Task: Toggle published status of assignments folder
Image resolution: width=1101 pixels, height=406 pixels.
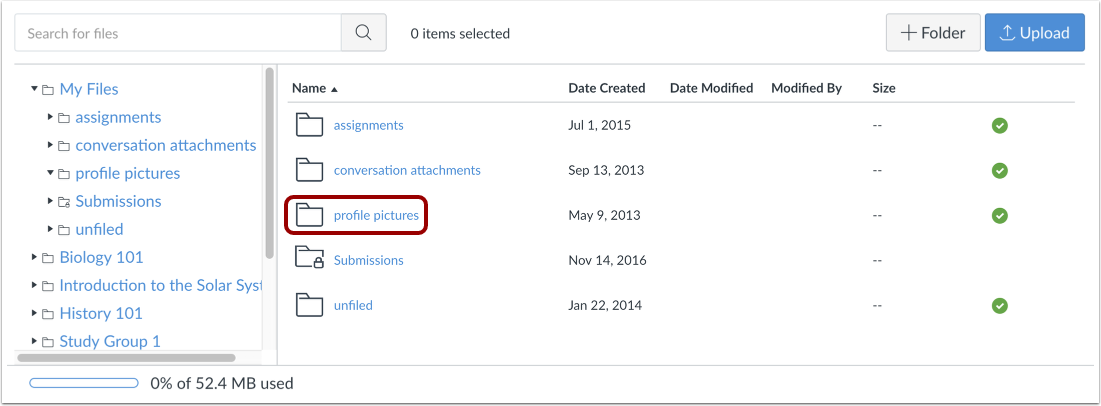Action: click(x=999, y=126)
